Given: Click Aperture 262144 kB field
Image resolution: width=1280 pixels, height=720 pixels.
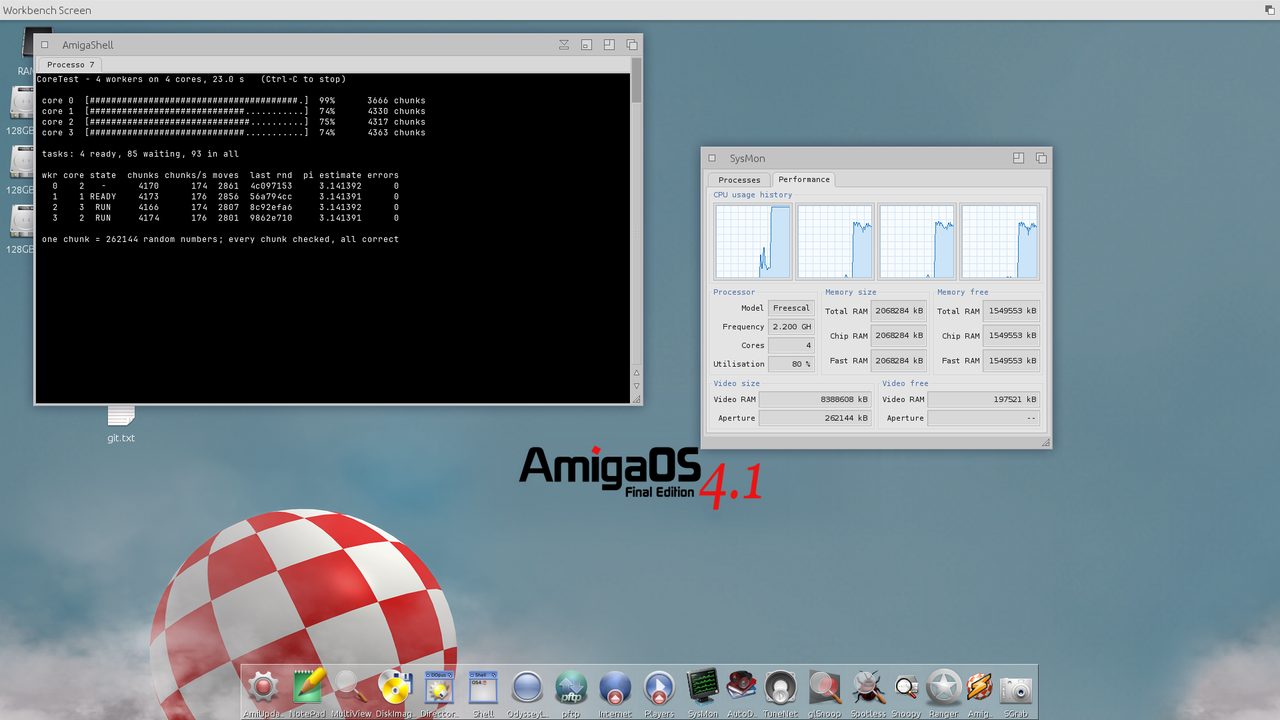Looking at the screenshot, I should [815, 418].
